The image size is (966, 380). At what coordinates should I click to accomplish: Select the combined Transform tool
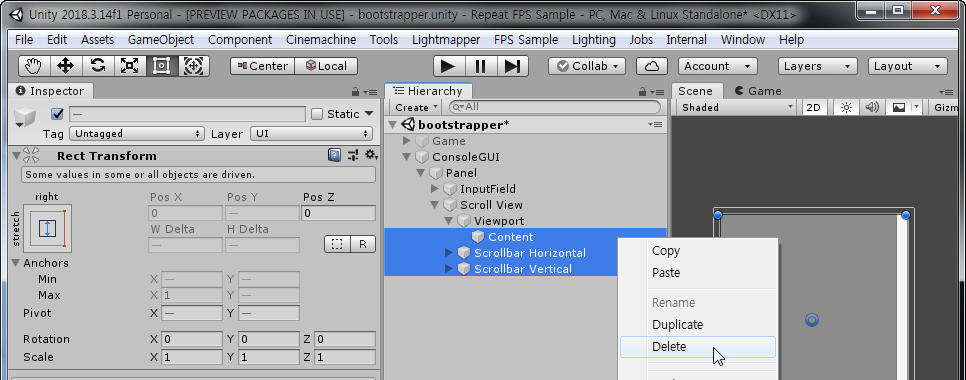click(194, 66)
